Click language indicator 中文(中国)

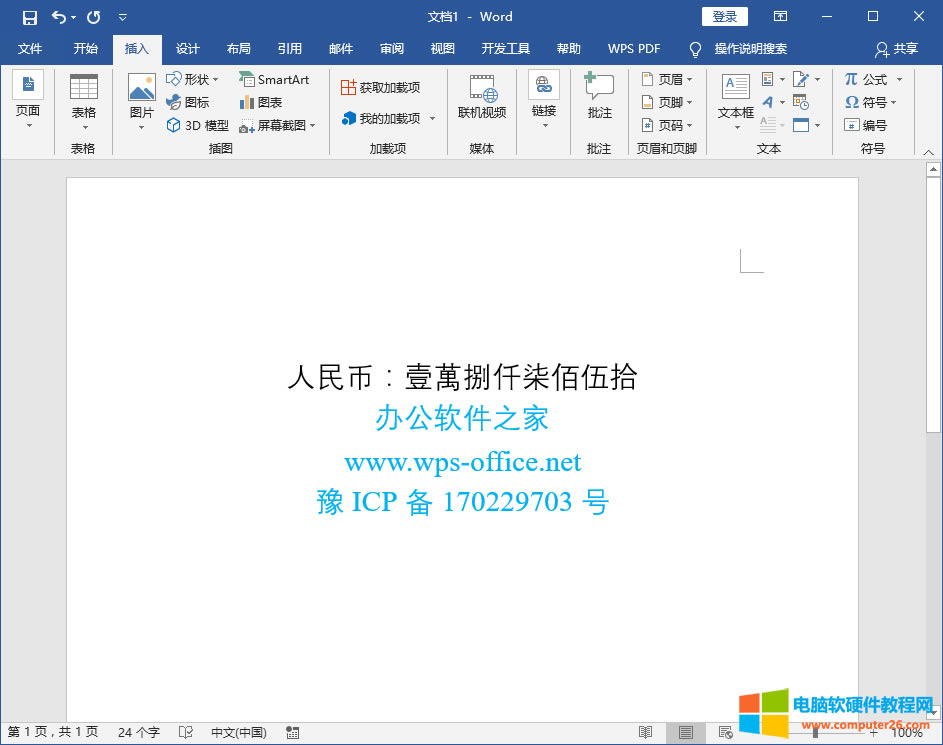pyautogui.click(x=239, y=732)
